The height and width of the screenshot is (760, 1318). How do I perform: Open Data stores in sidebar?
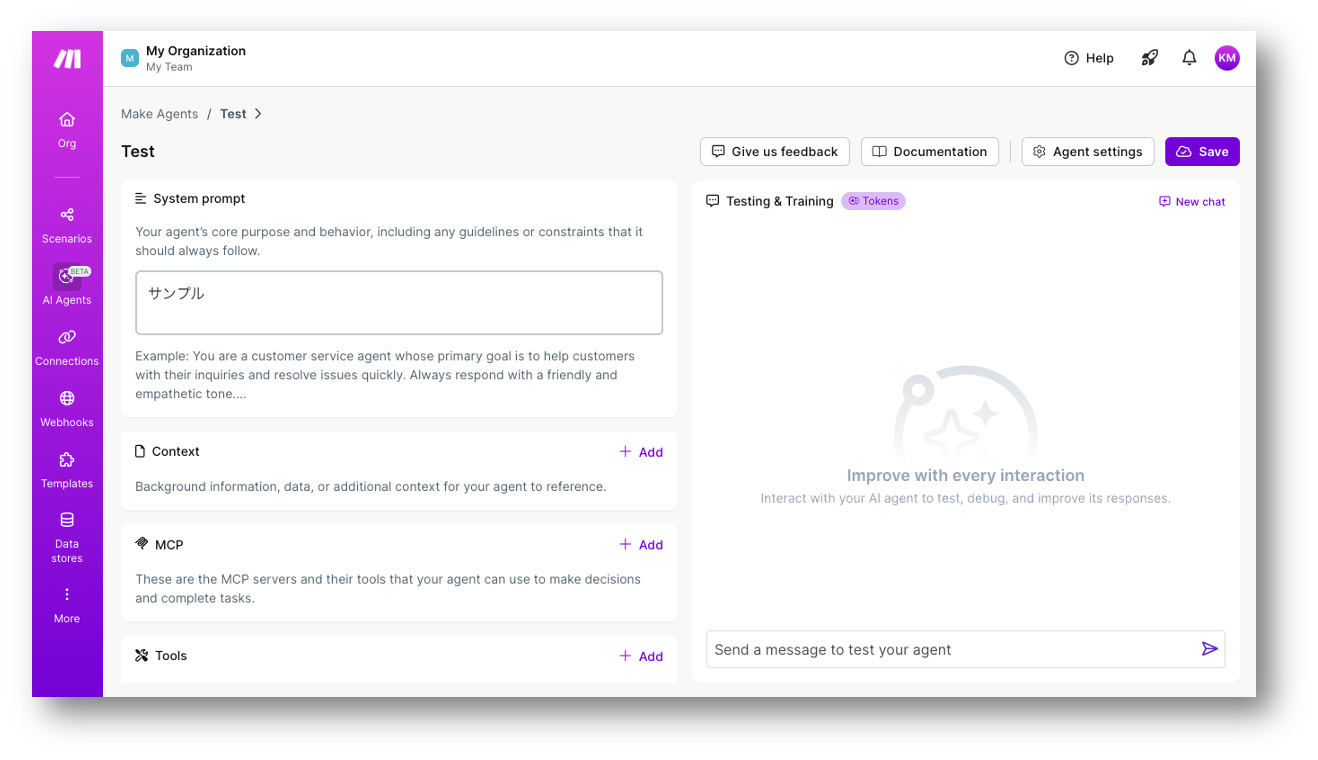click(67, 520)
